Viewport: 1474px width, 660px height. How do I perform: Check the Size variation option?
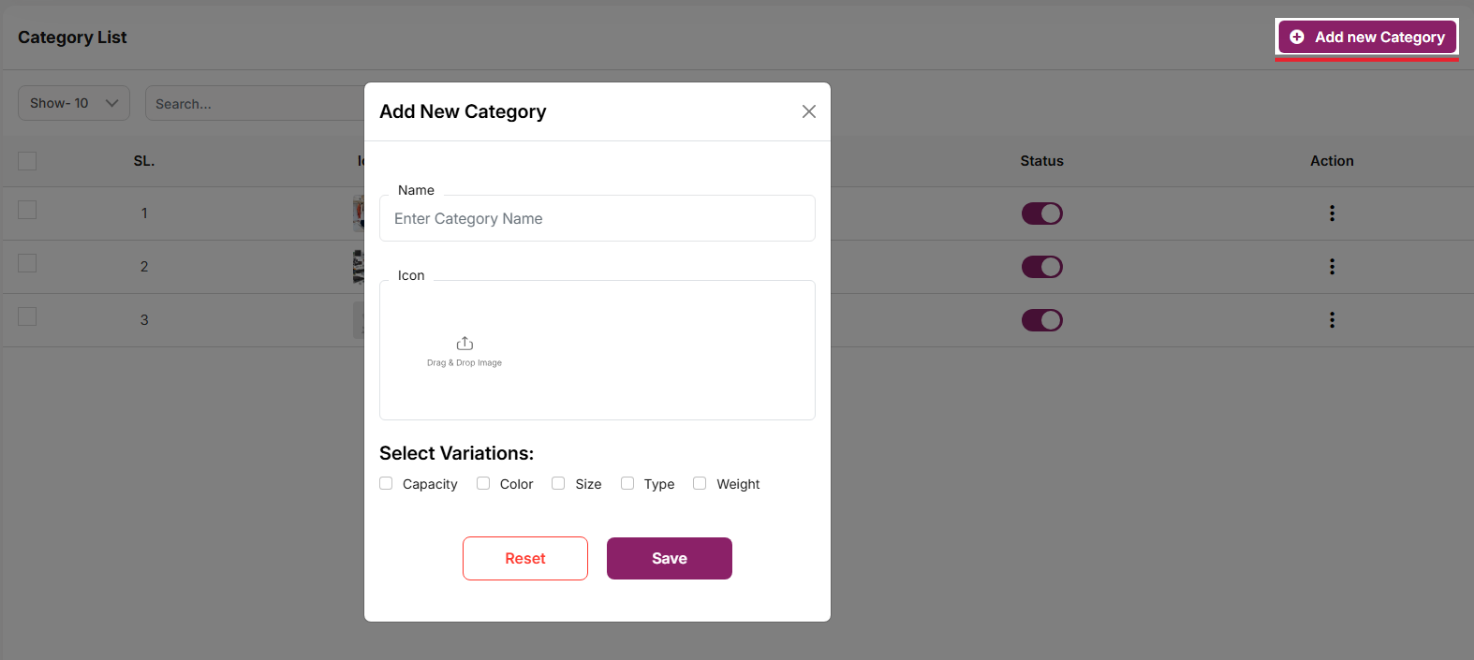pyautogui.click(x=558, y=484)
